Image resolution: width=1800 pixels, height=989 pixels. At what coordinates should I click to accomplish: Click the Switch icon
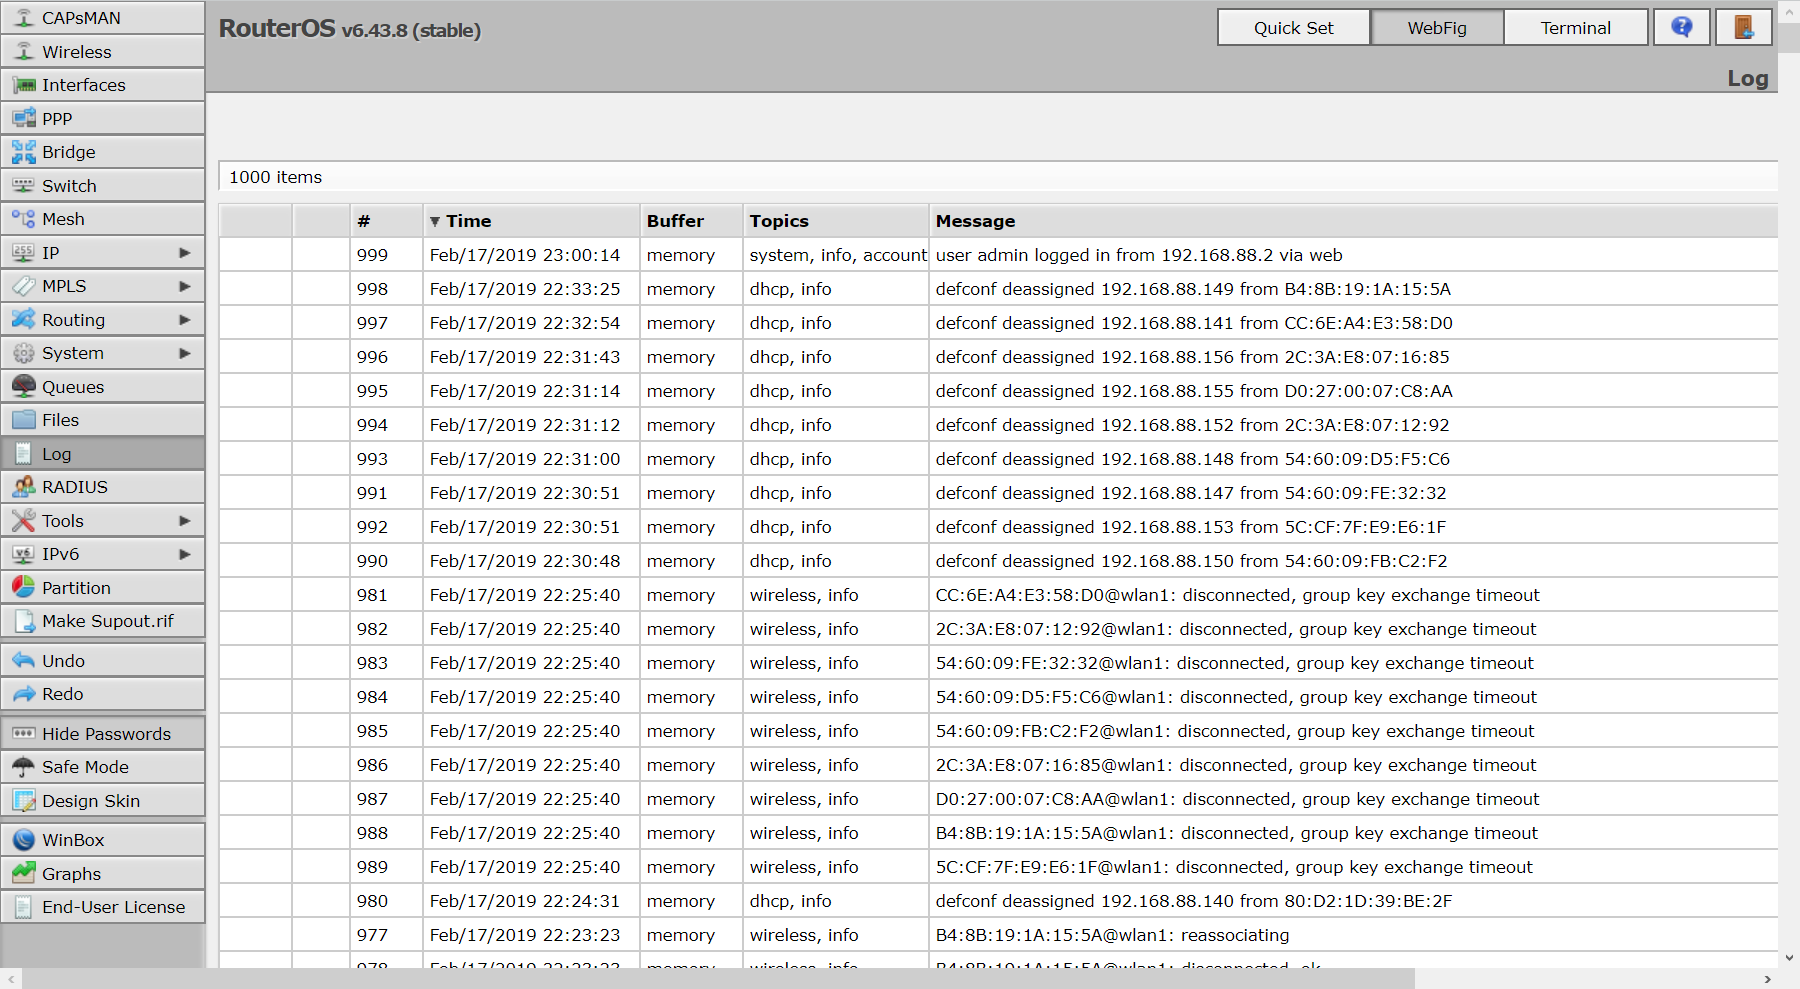24,186
